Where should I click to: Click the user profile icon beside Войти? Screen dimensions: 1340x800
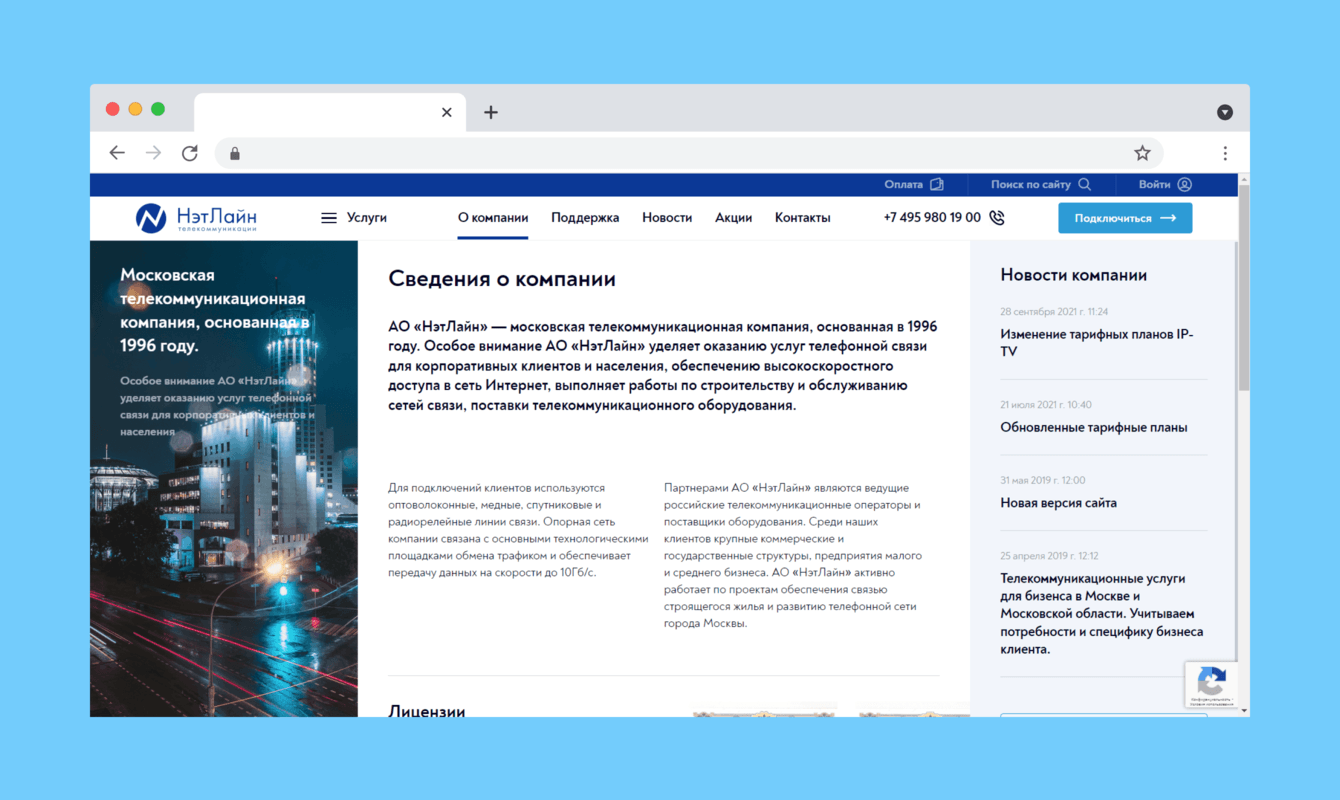tap(1185, 184)
